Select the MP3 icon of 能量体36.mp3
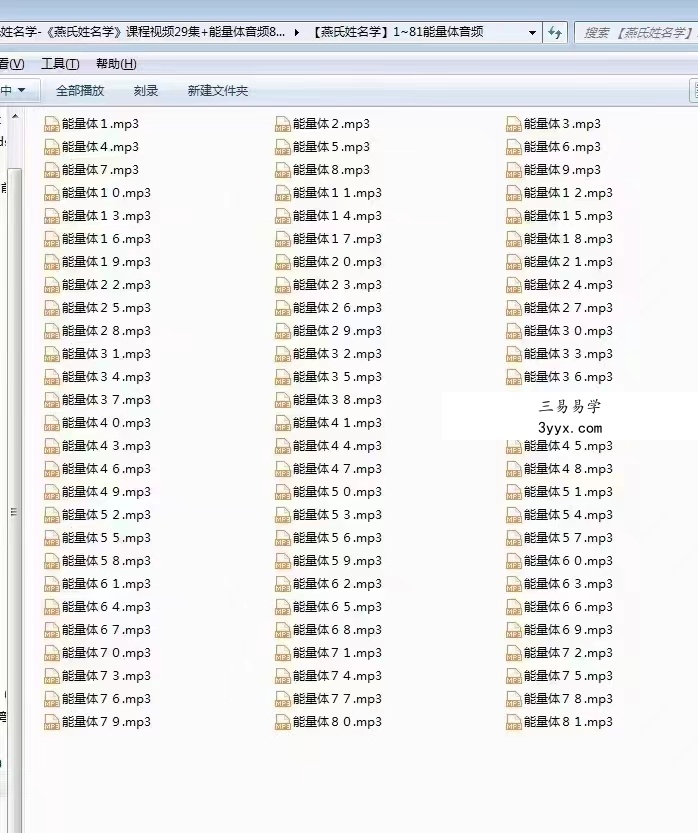Screen dimensions: 698x833 point(514,377)
